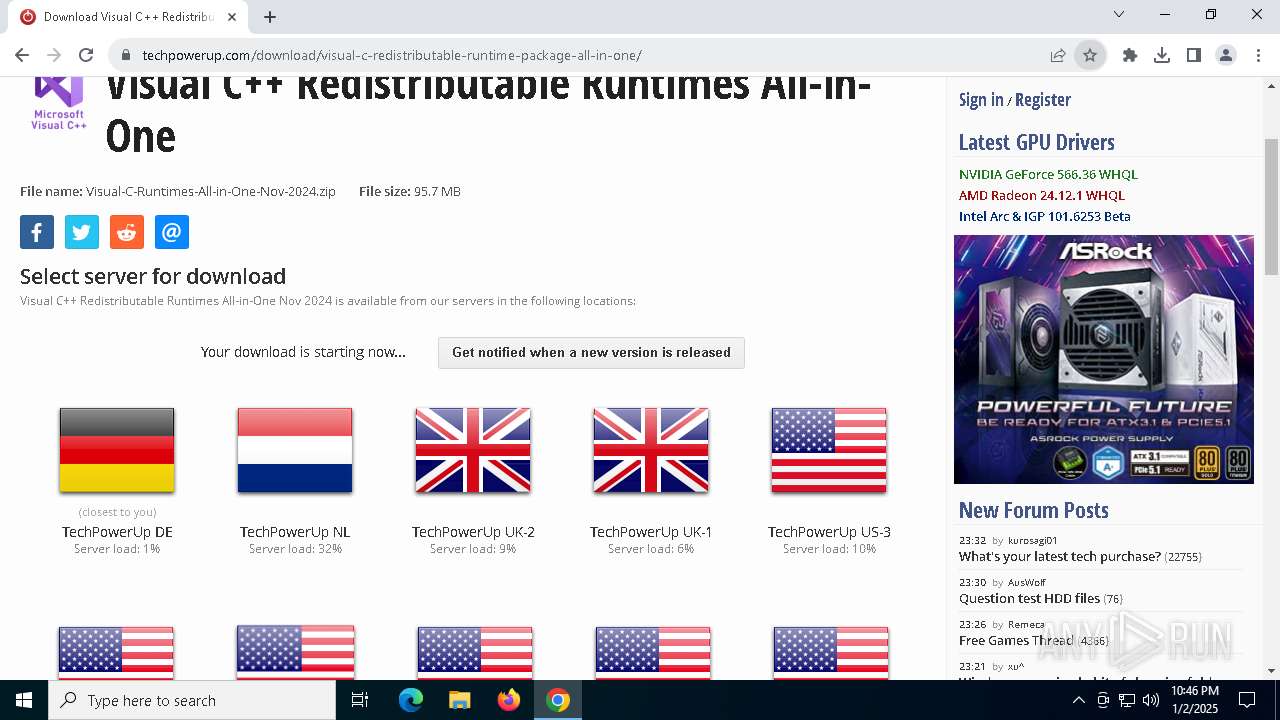Click Chrome icon in the taskbar
The width and height of the screenshot is (1280, 720).
[x=558, y=700]
